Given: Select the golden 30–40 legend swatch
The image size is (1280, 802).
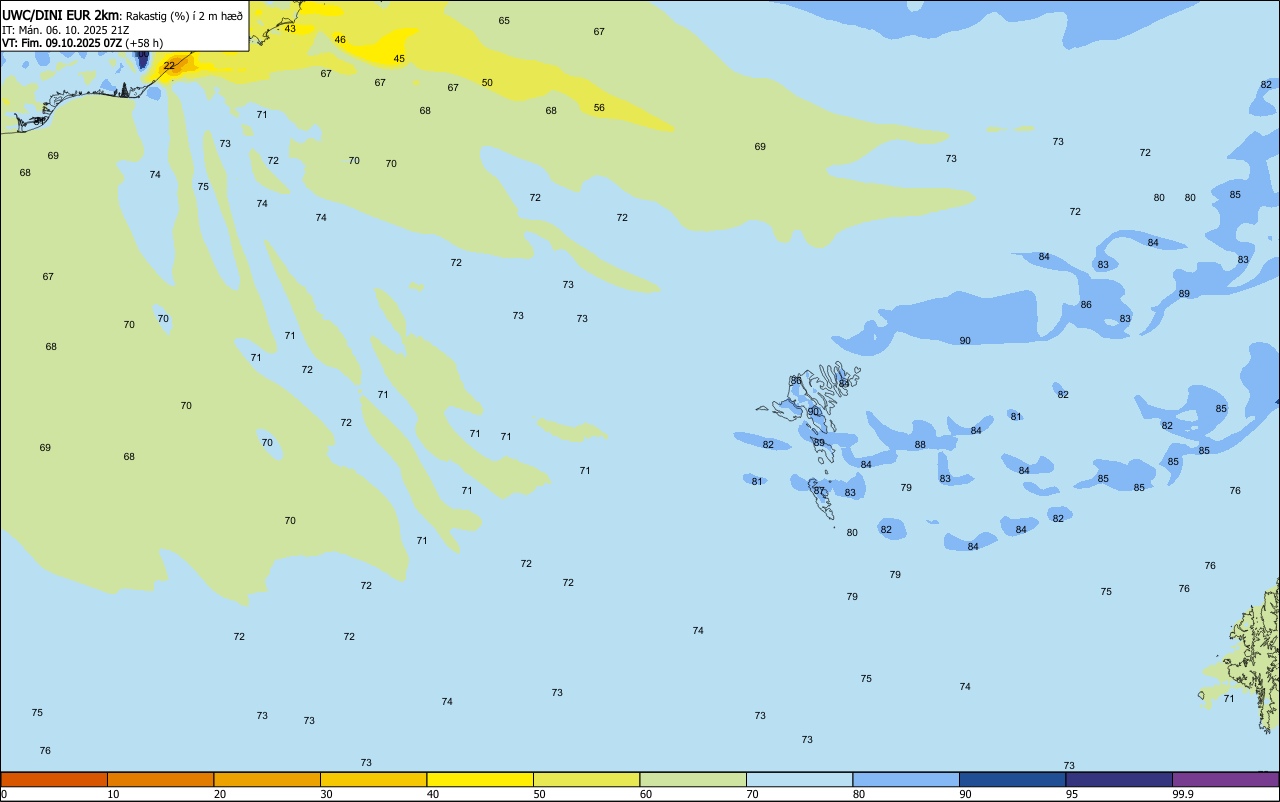Looking at the screenshot, I should pyautogui.click(x=373, y=779).
